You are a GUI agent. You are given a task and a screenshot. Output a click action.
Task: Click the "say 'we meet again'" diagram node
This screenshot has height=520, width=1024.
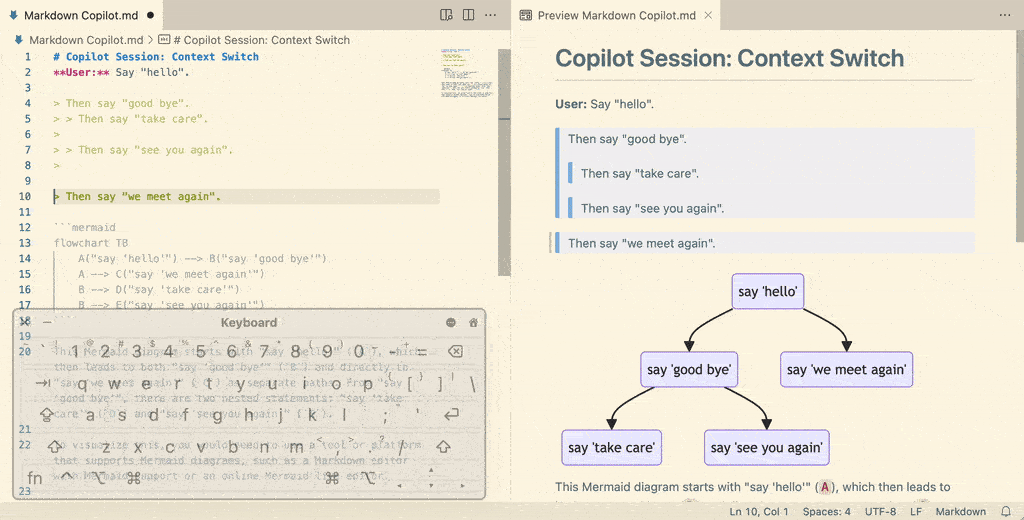click(846, 370)
